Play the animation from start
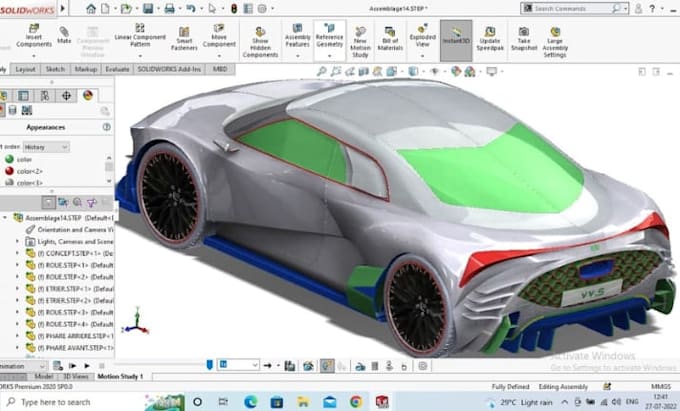 point(72,366)
